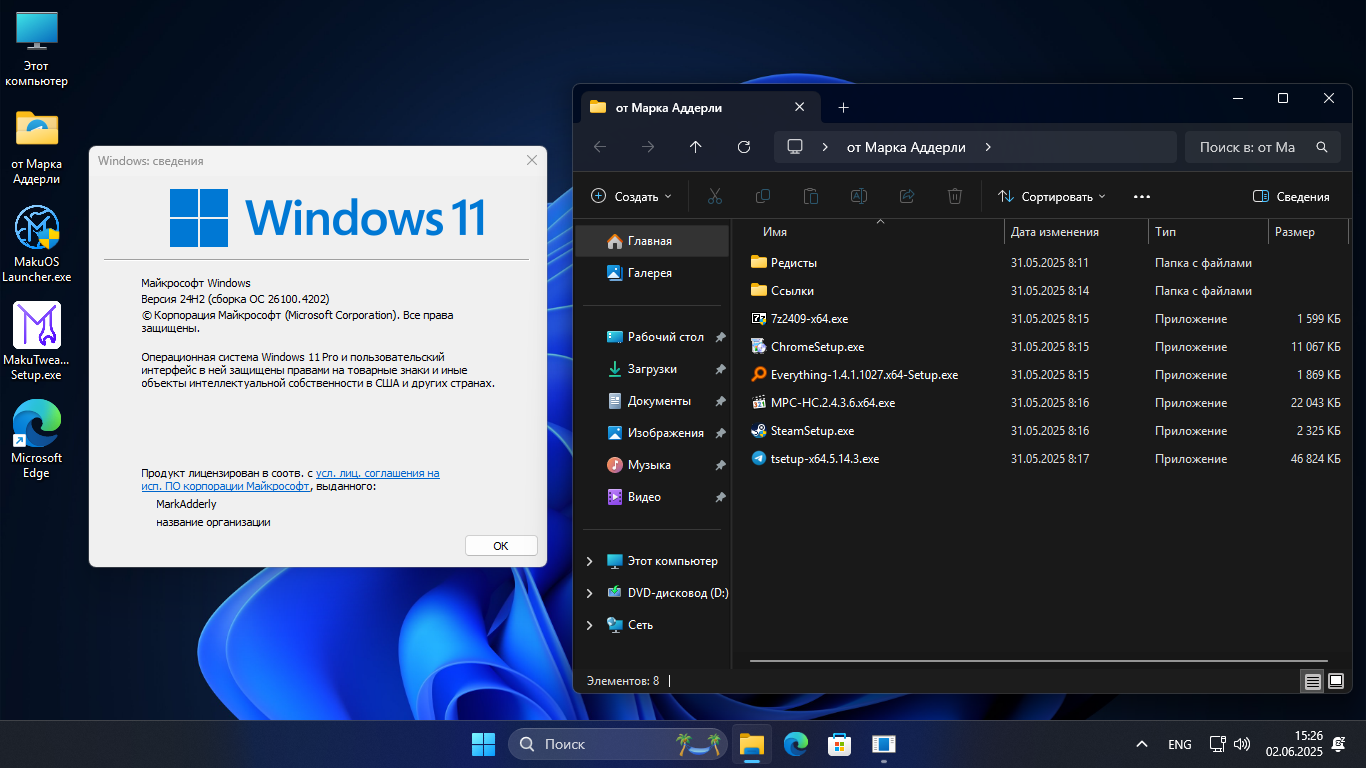Click OK in Windows: сведения dialog
1366x768 pixels.
[501, 546]
